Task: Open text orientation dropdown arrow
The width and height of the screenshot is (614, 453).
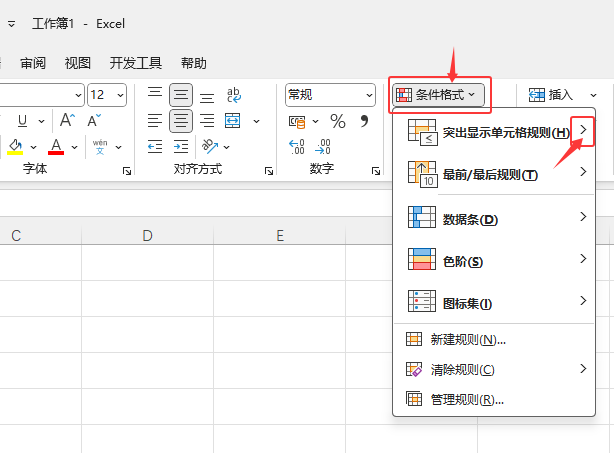Action: pos(227,147)
